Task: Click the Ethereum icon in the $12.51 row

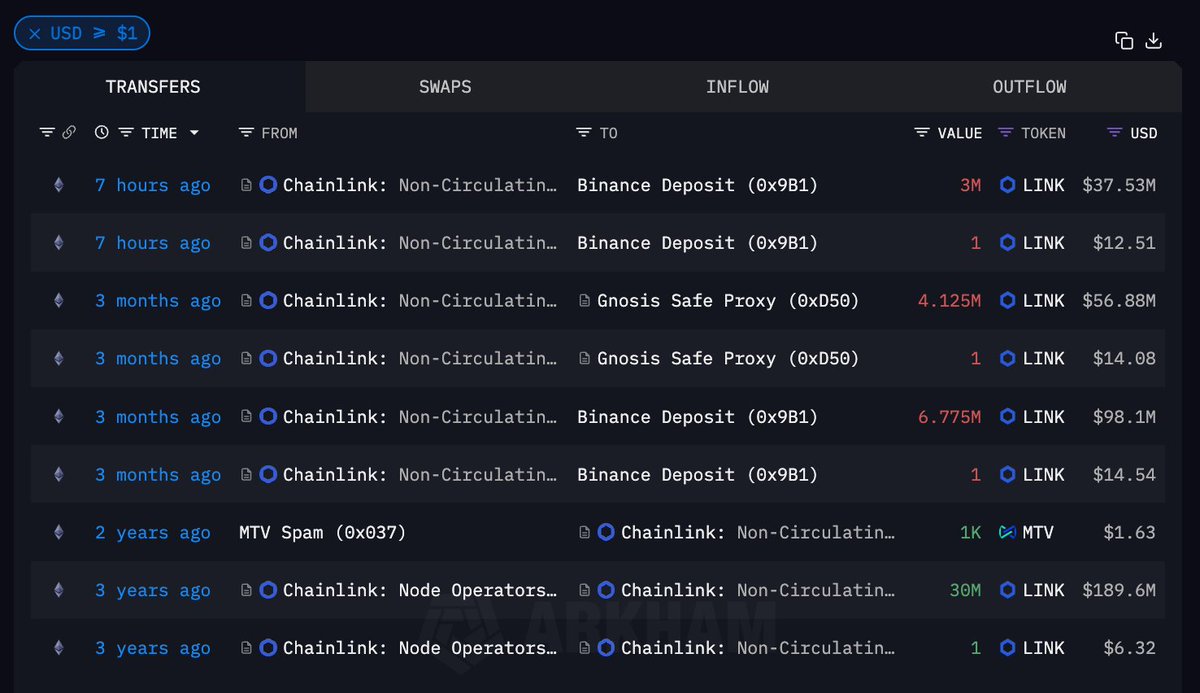Action: pos(58,243)
